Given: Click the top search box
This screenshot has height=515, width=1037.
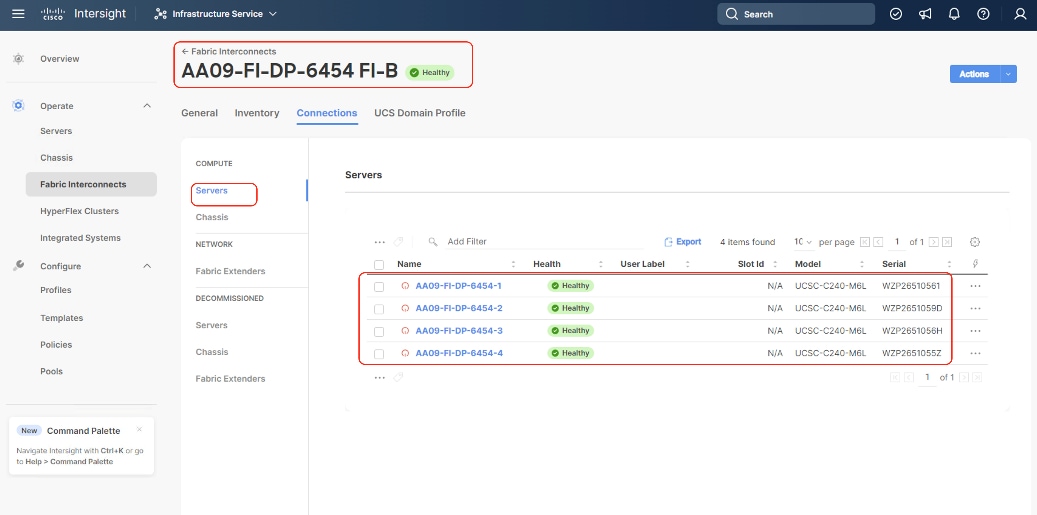Looking at the screenshot, I should coord(796,14).
